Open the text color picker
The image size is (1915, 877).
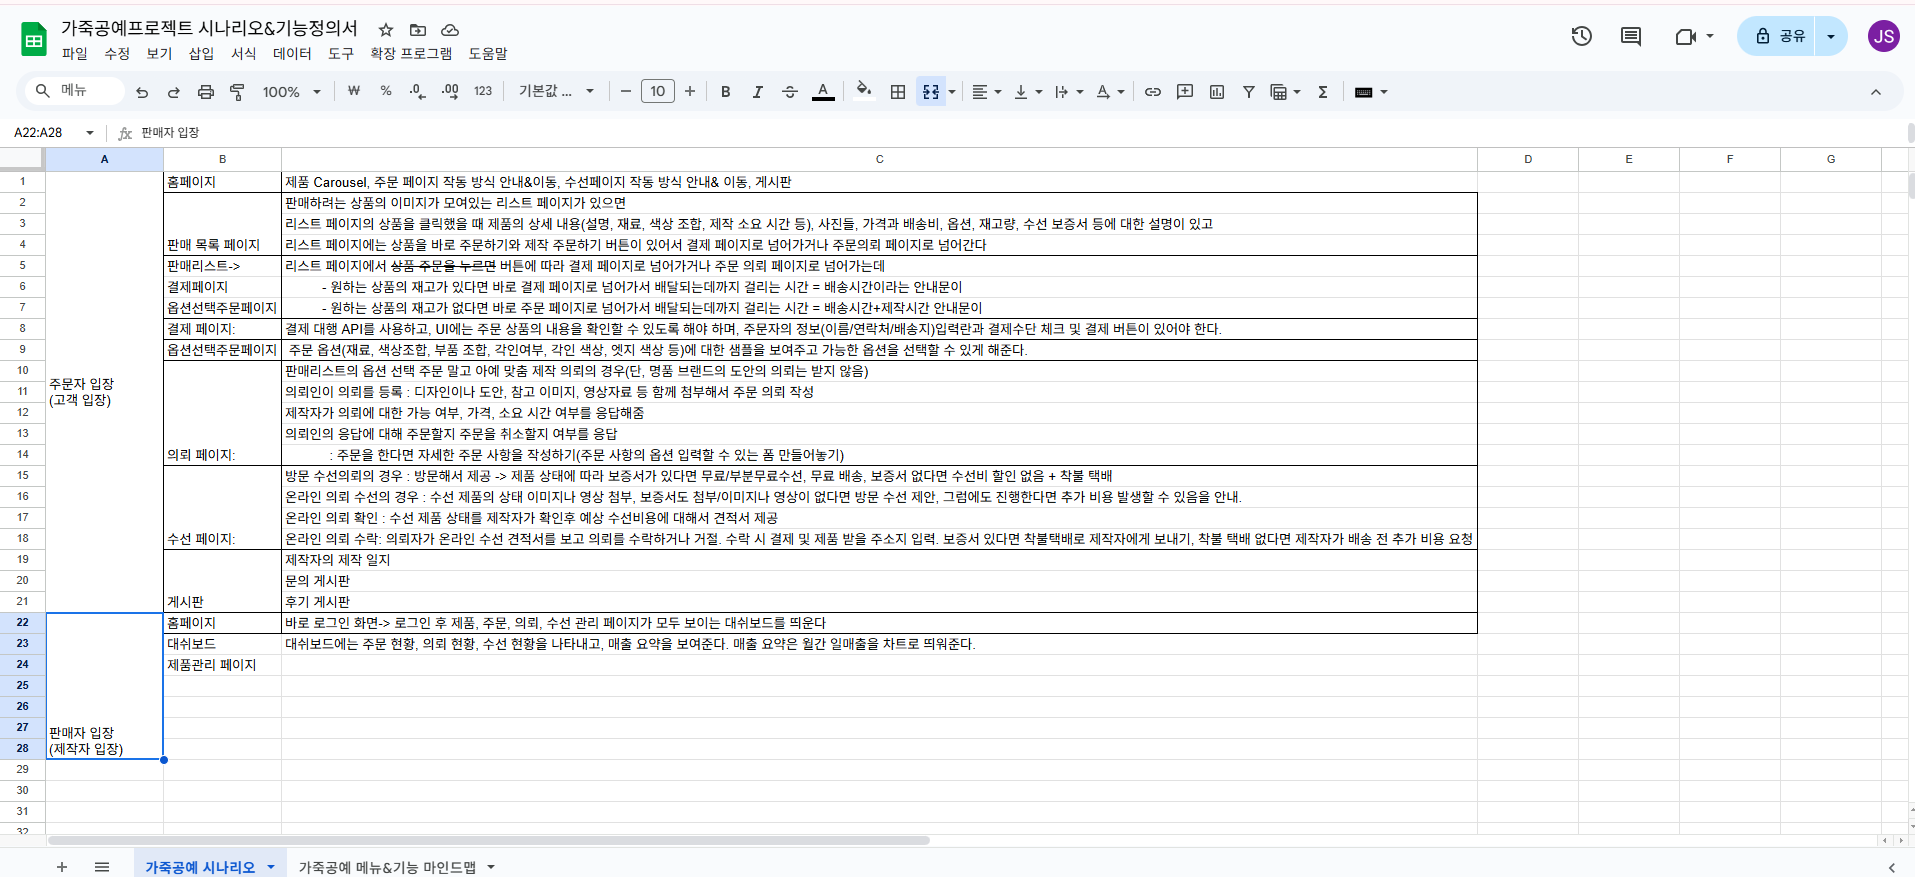823,92
